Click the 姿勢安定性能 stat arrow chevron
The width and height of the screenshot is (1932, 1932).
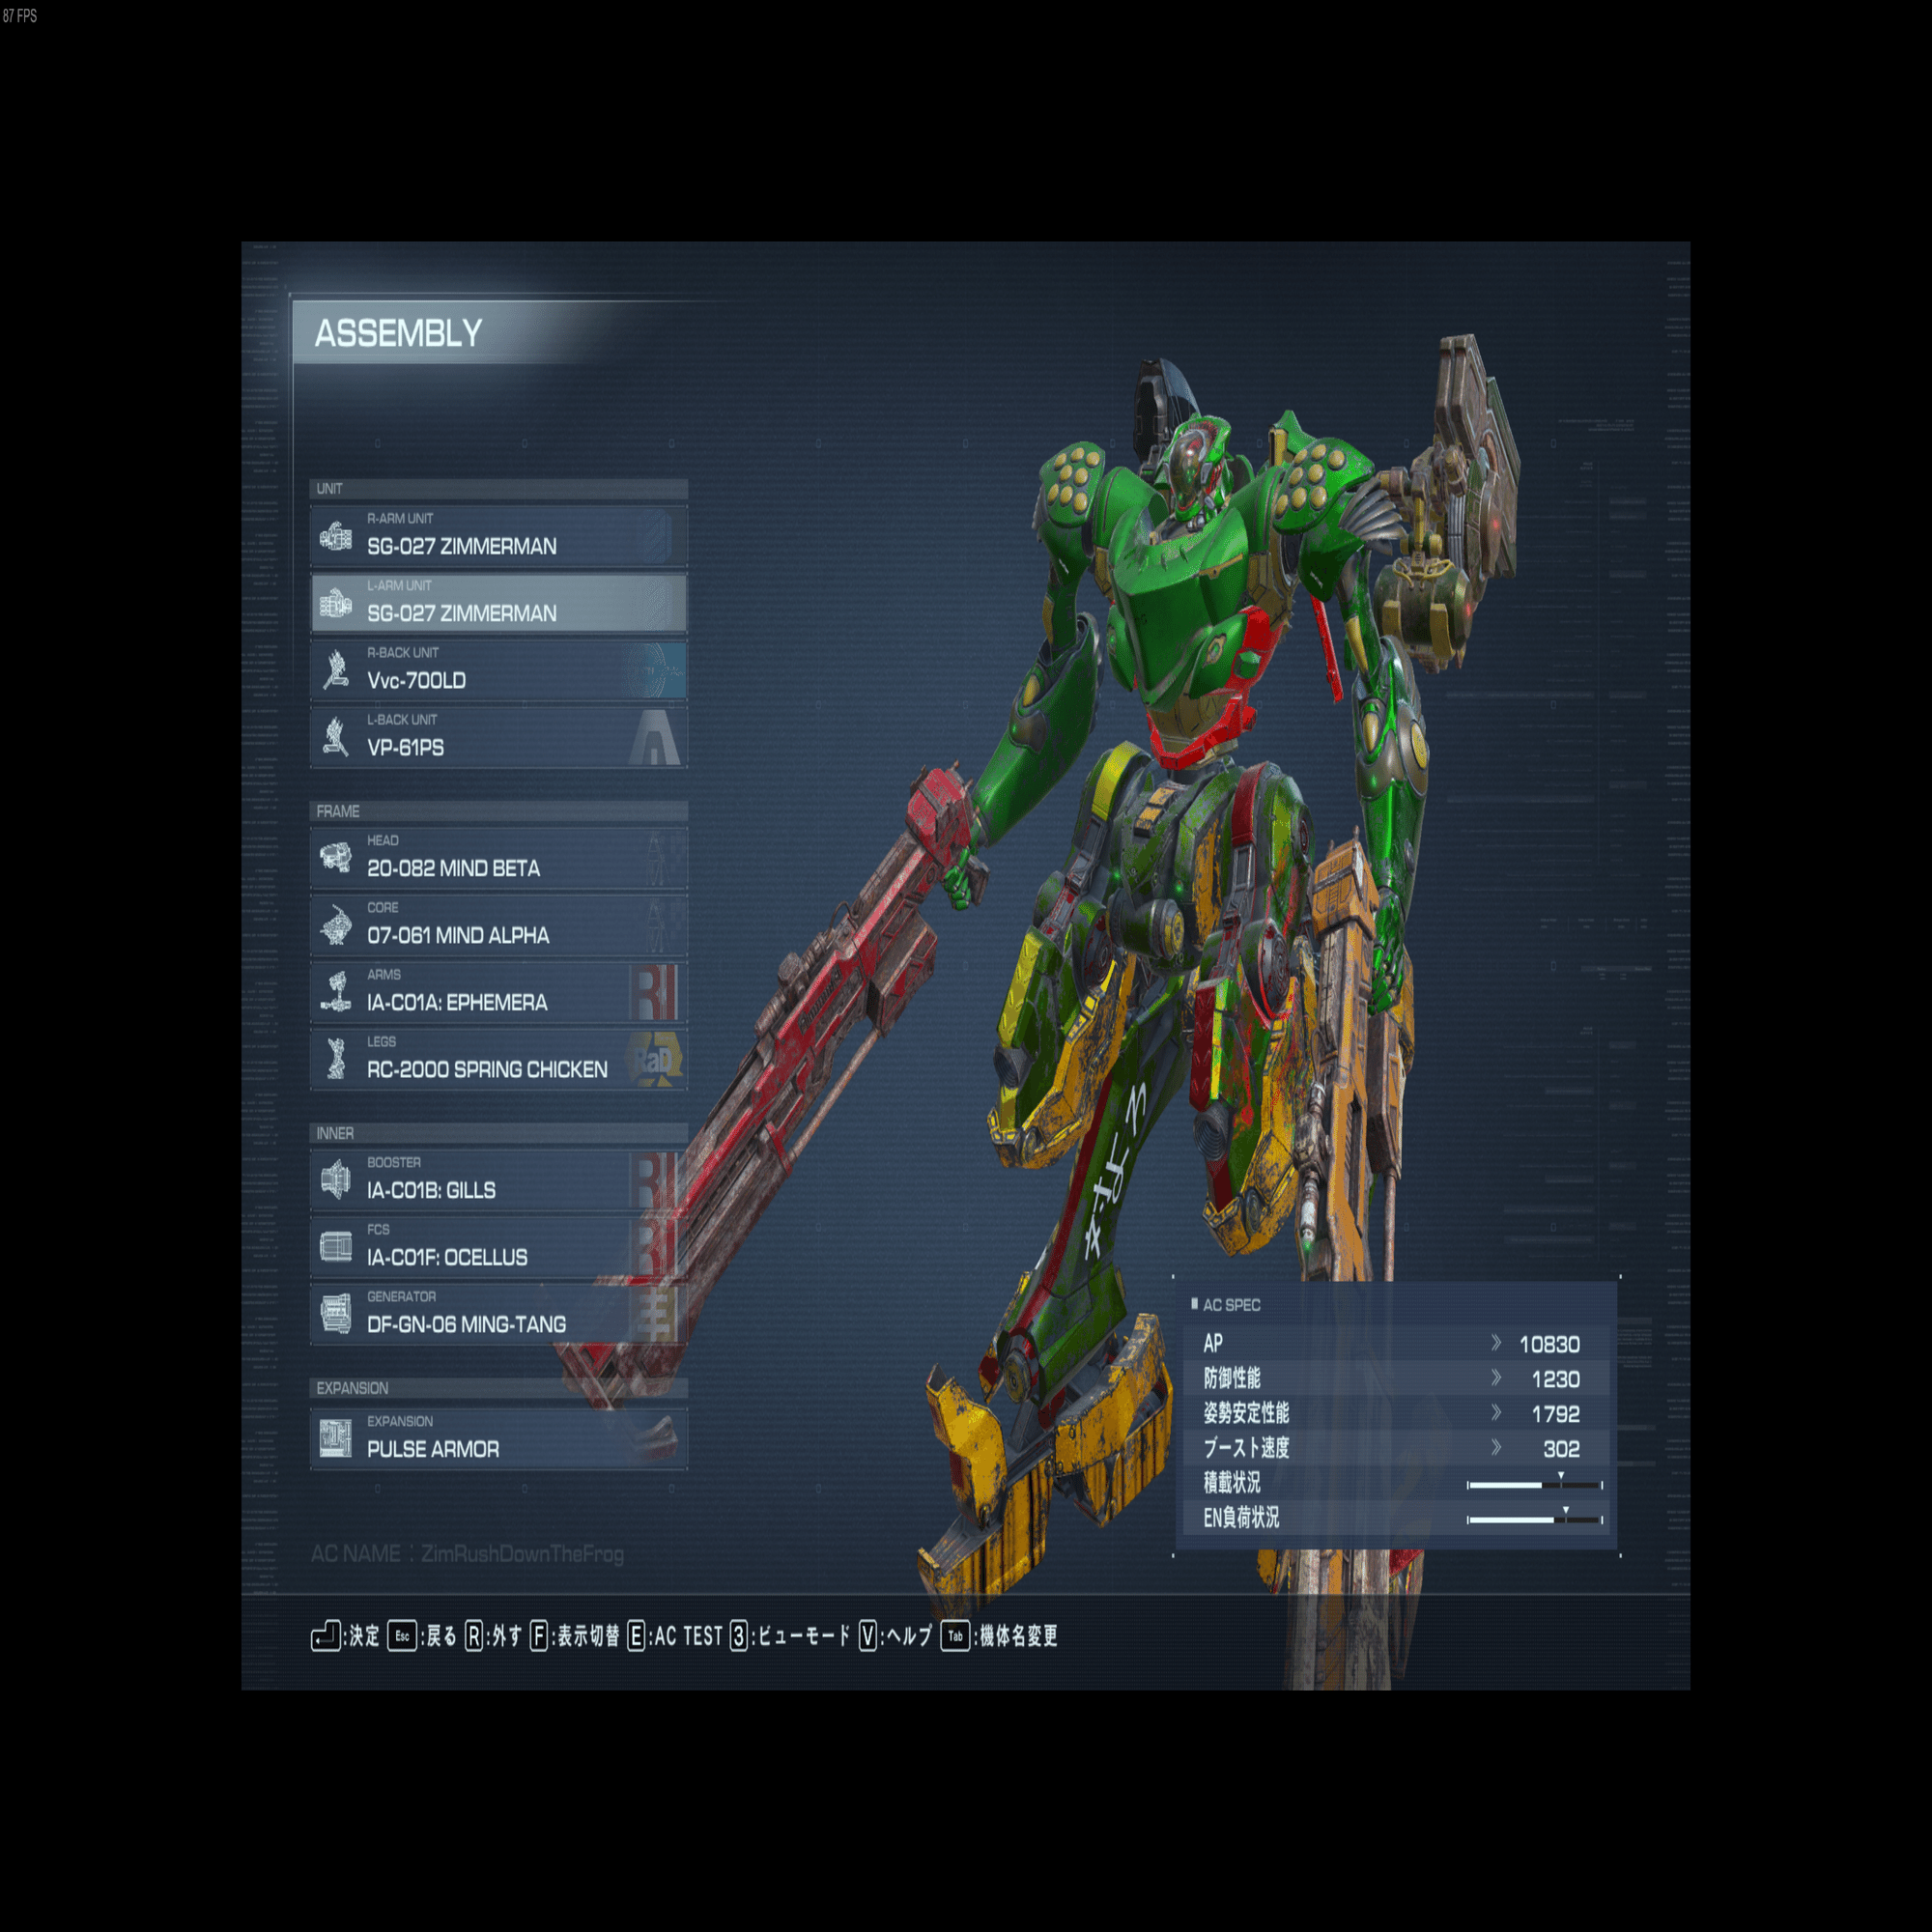click(1496, 1413)
